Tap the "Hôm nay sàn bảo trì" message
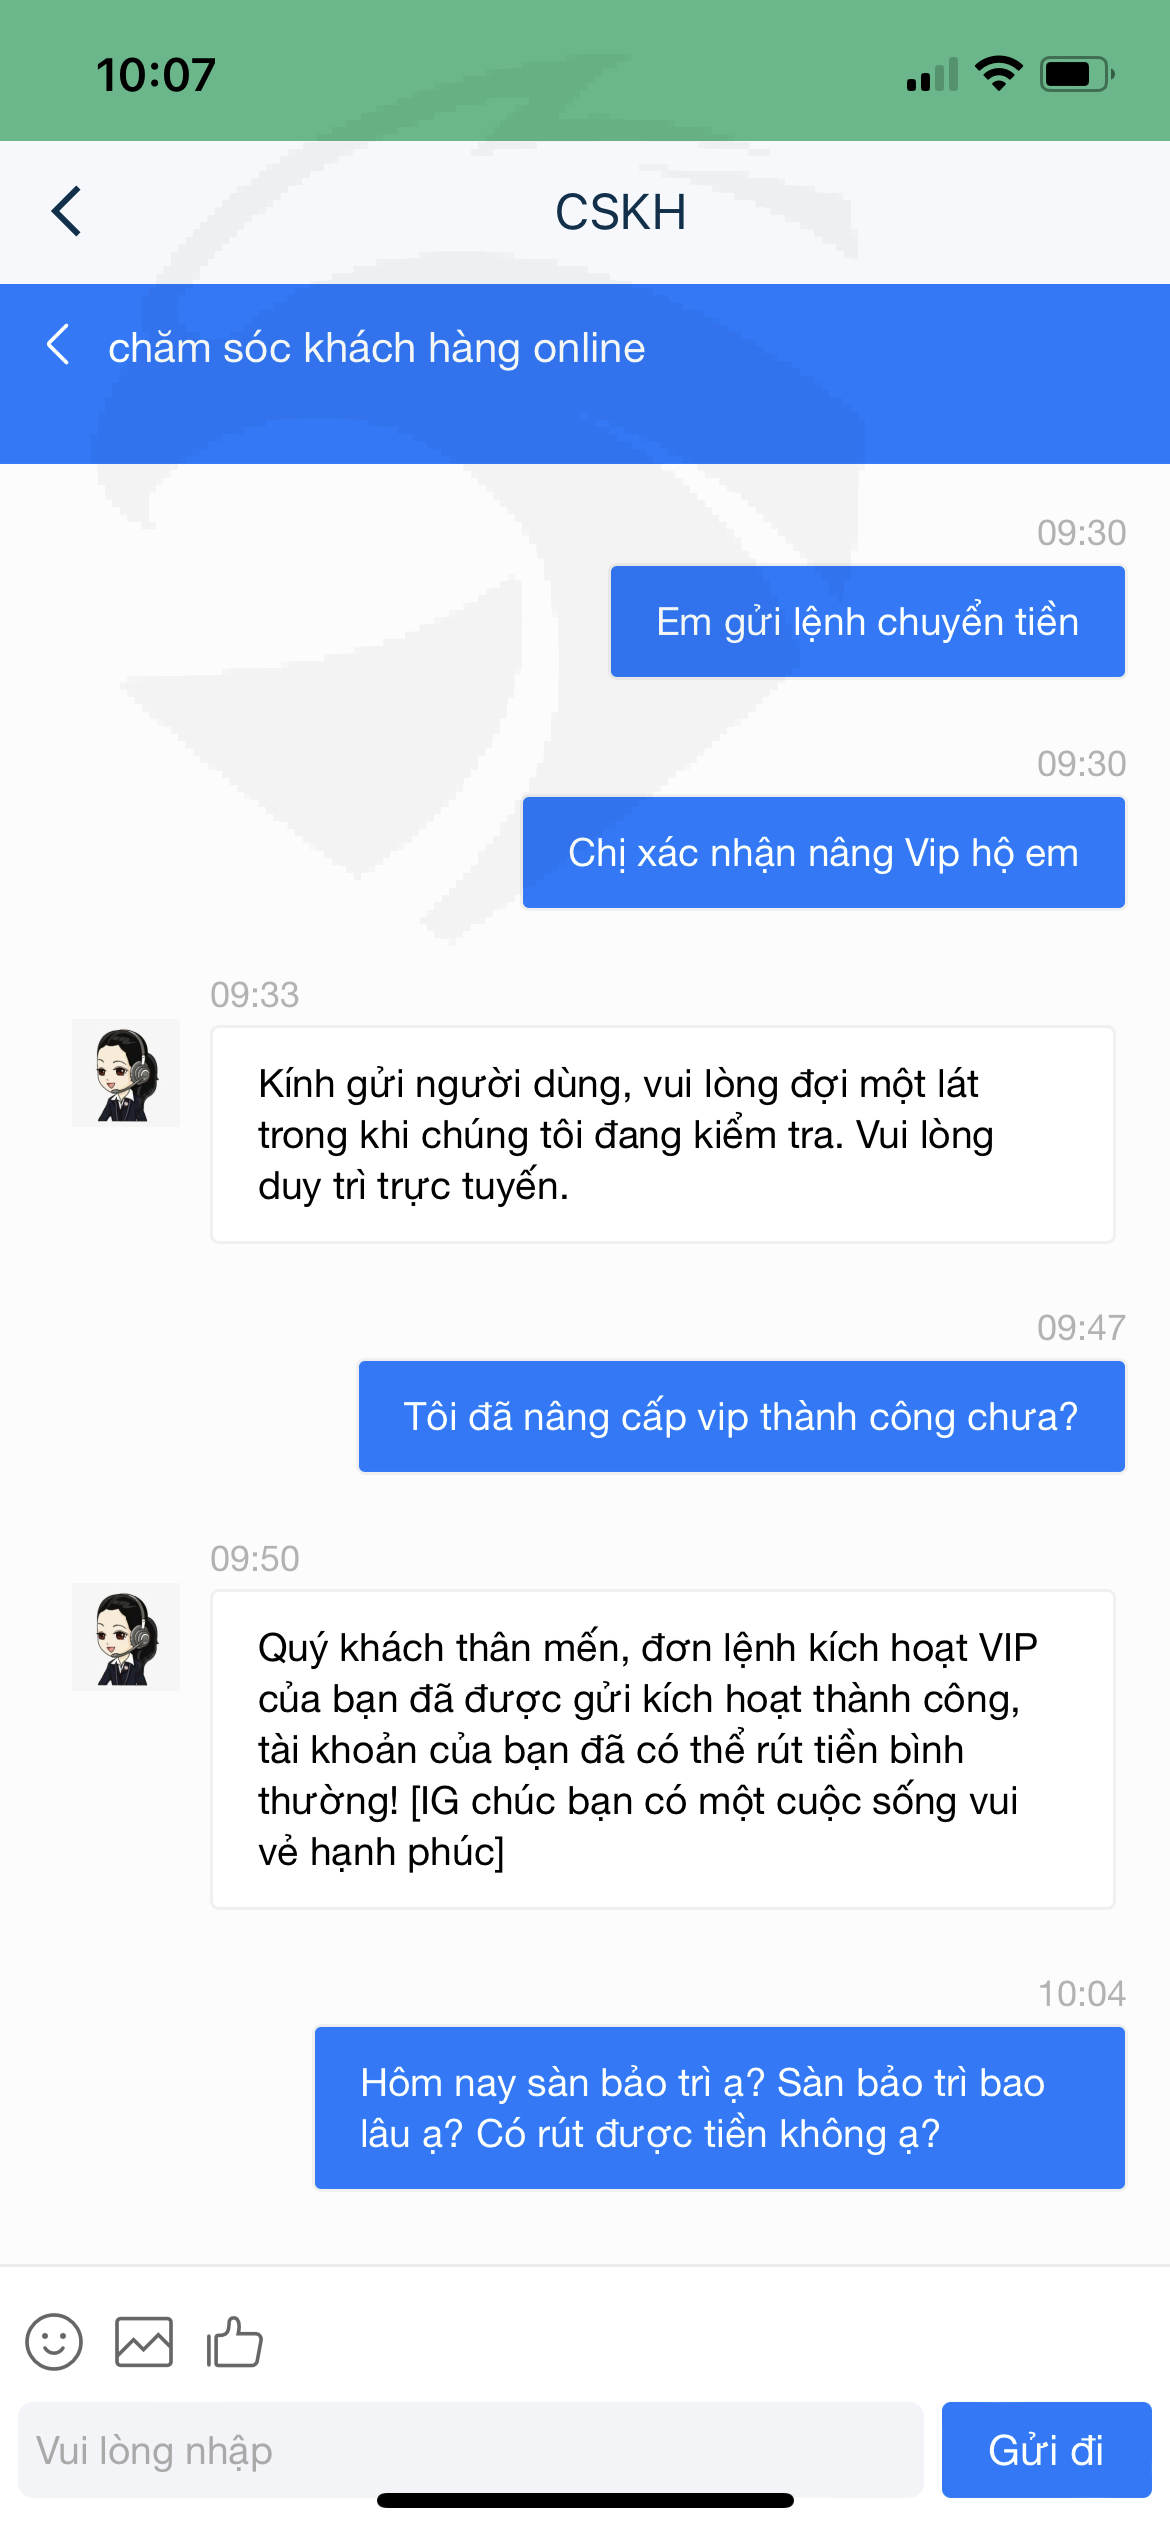Screen dimensions: 1170x2532 [x=719, y=2108]
